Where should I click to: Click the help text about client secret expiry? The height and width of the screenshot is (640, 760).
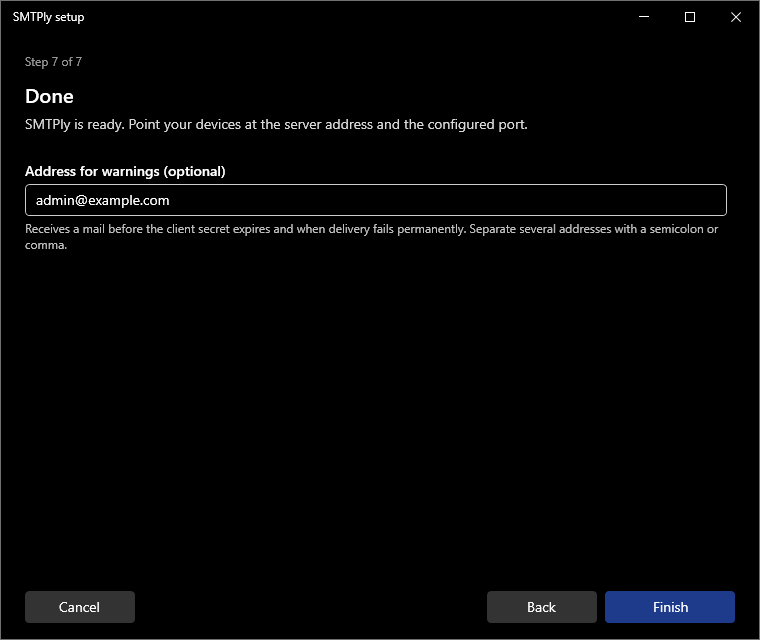[372, 237]
